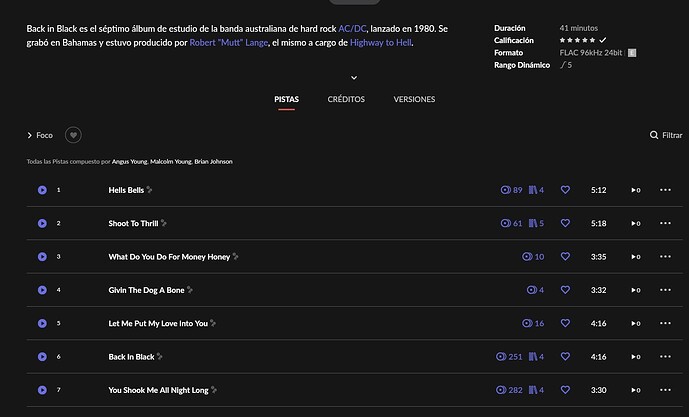Click the Back In Black track title
The image size is (689, 417).
(131, 357)
